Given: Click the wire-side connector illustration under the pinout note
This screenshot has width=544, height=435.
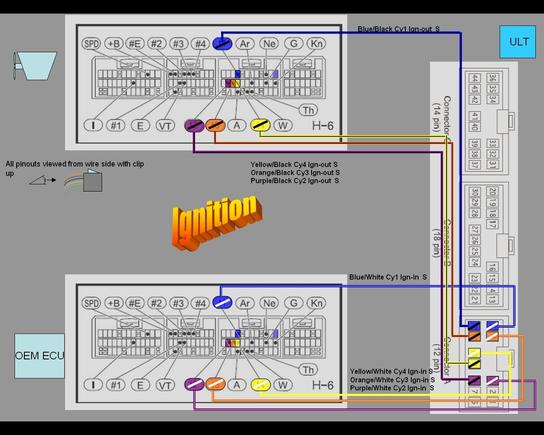Looking at the screenshot, I should [84, 180].
